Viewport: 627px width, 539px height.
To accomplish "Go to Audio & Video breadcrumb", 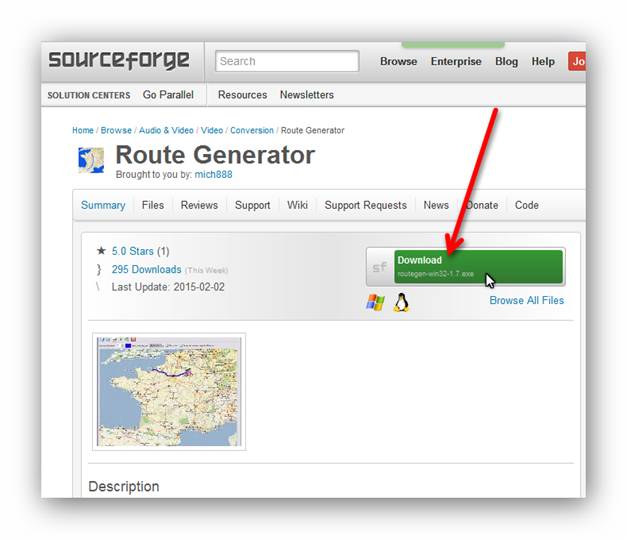I will [166, 130].
